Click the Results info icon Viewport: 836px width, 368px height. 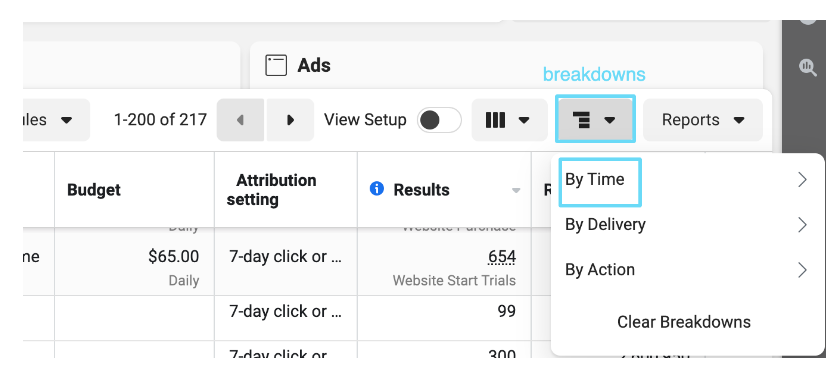(x=377, y=188)
